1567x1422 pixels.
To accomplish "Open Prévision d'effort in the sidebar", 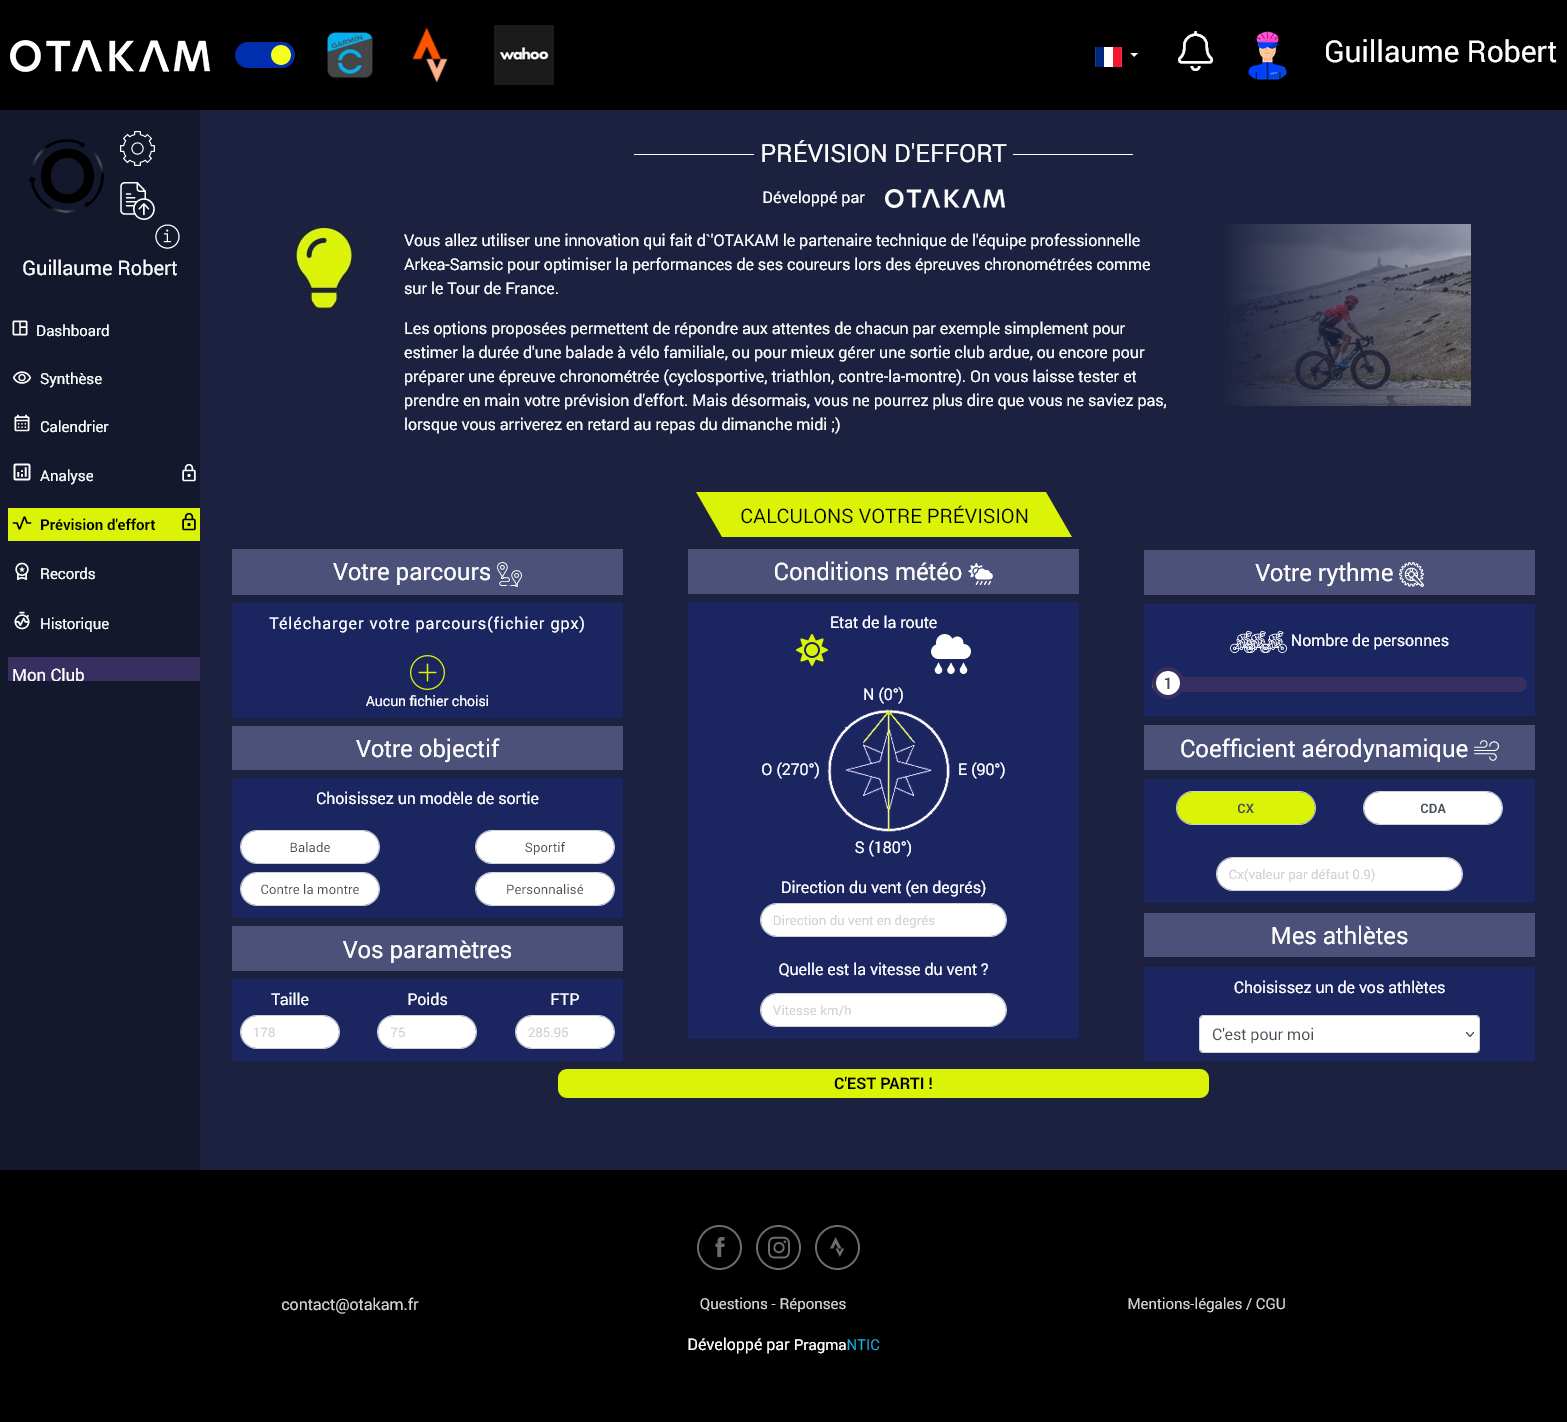I will (104, 524).
